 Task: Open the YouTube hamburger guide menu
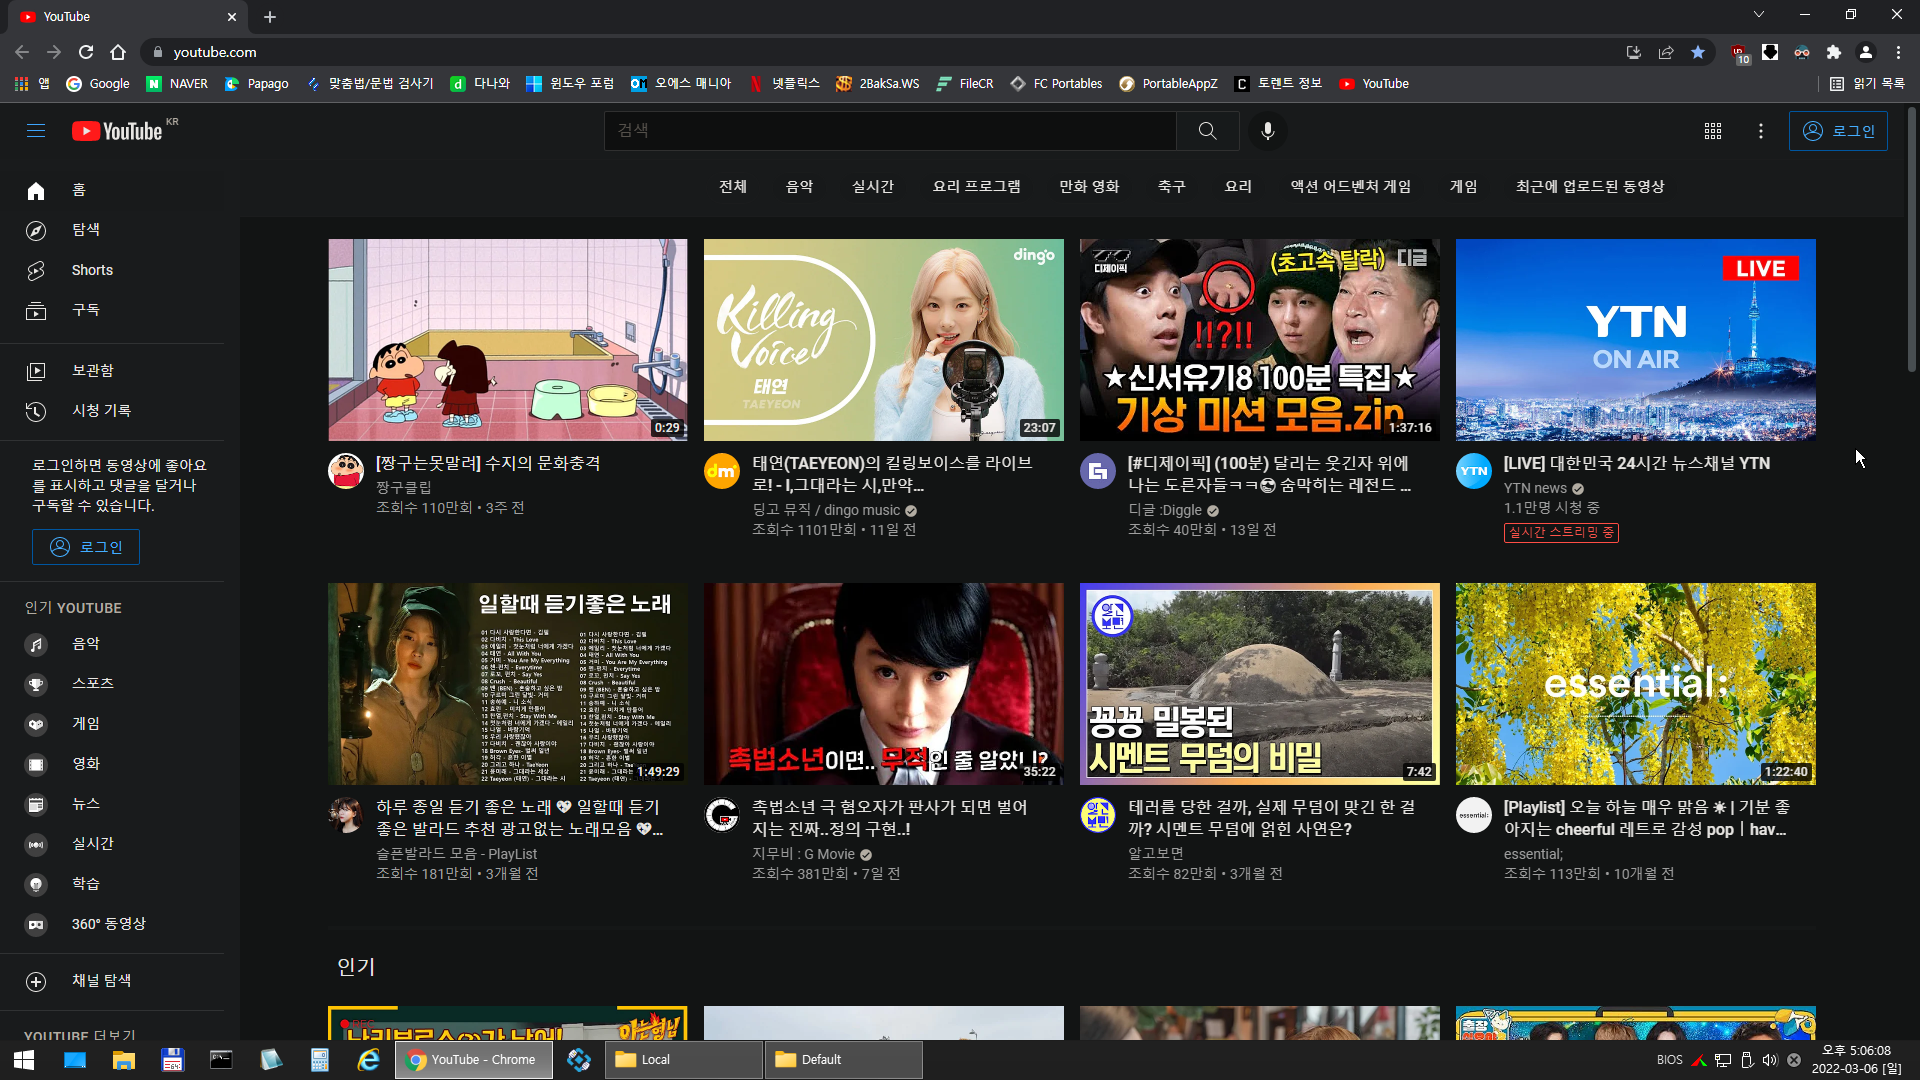(36, 131)
